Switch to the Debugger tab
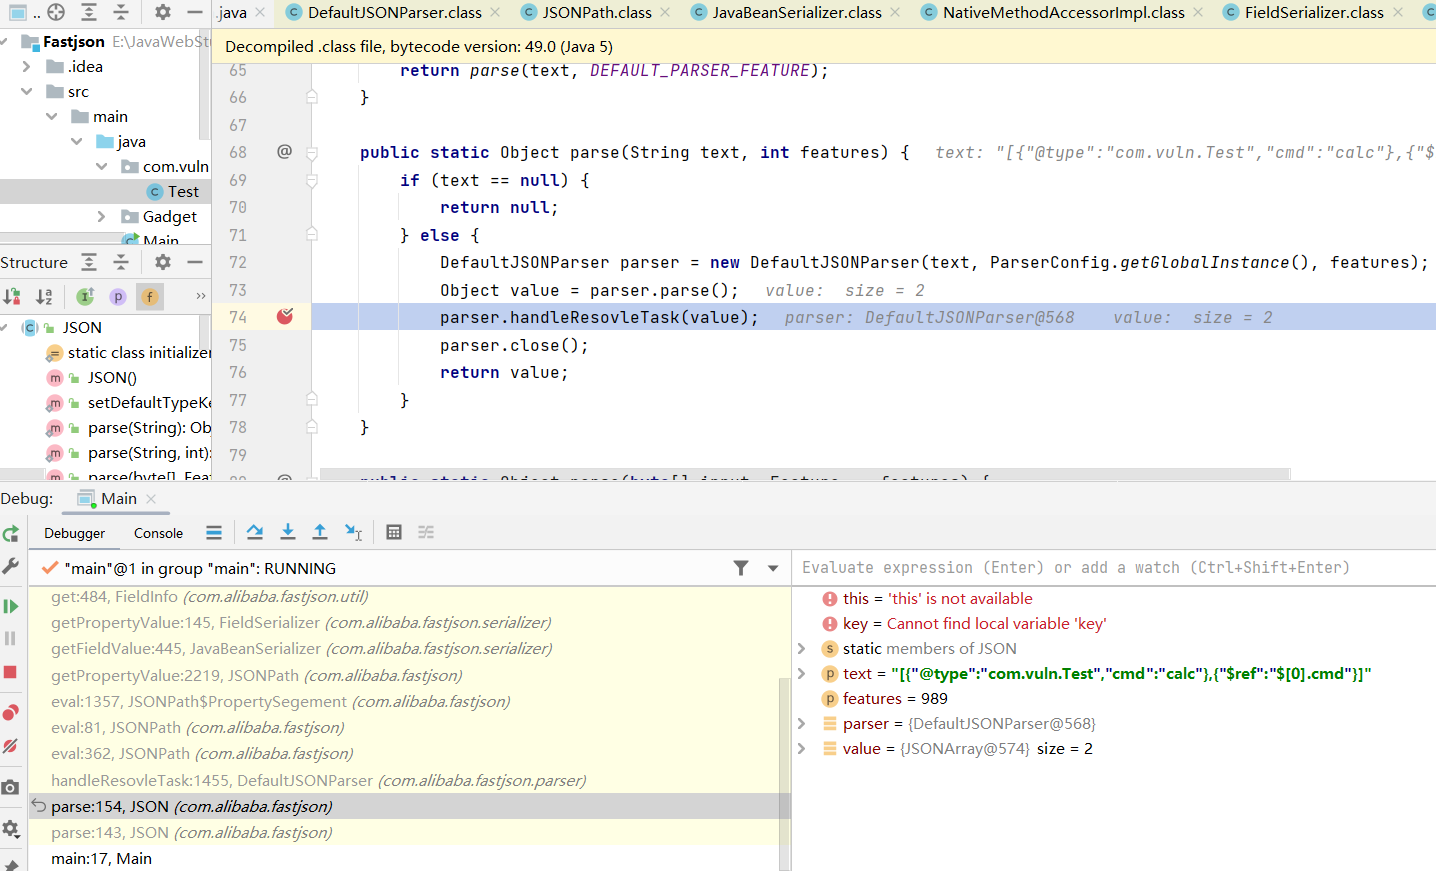 tap(75, 533)
